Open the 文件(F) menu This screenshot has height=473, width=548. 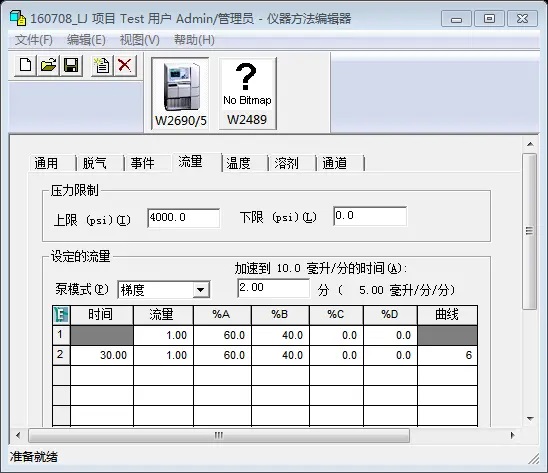point(34,40)
